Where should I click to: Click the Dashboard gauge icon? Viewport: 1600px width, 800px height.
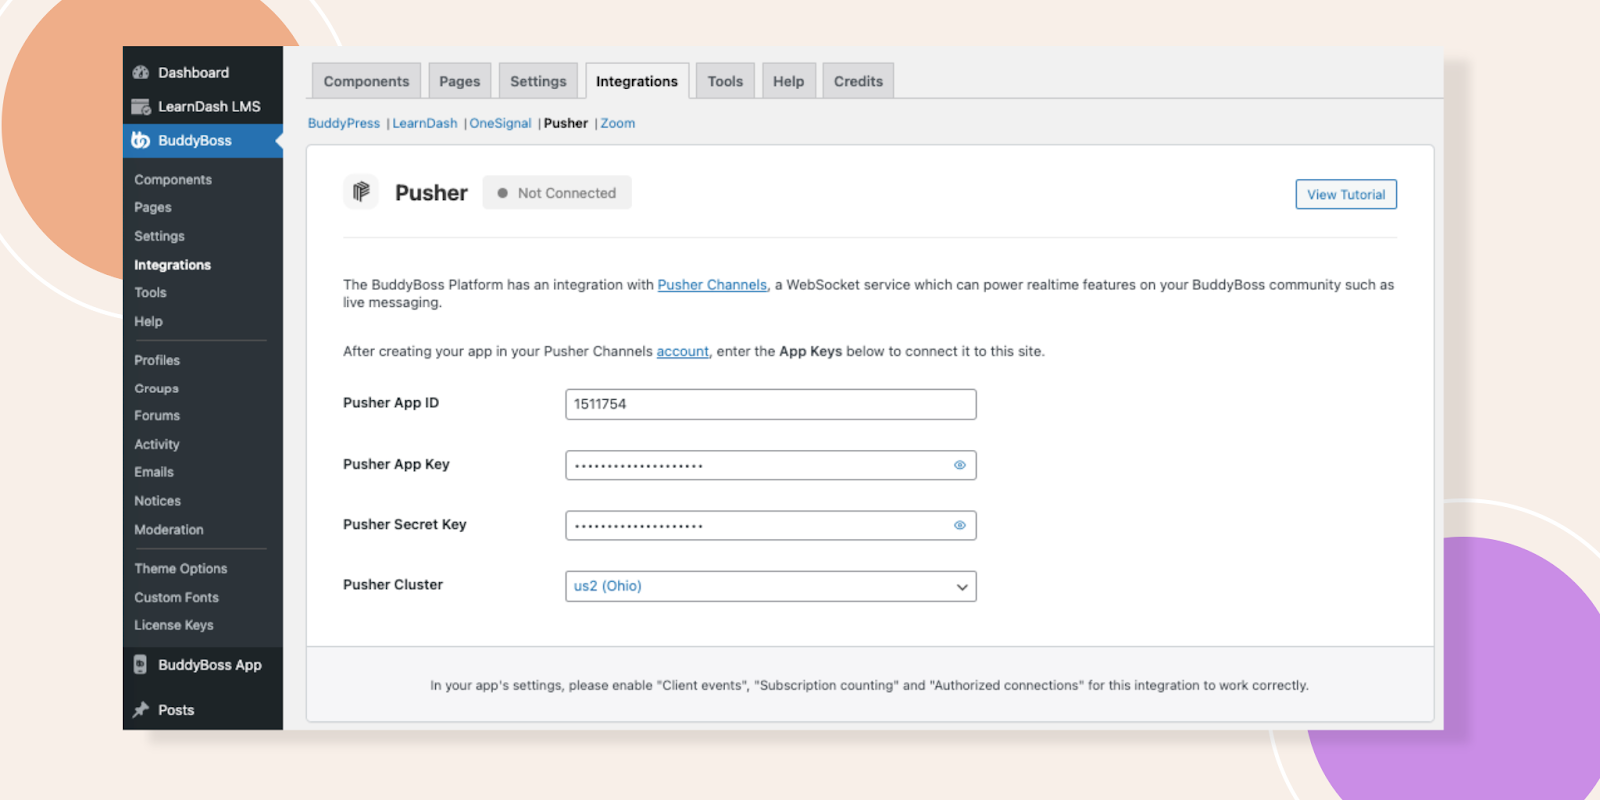[x=141, y=73]
